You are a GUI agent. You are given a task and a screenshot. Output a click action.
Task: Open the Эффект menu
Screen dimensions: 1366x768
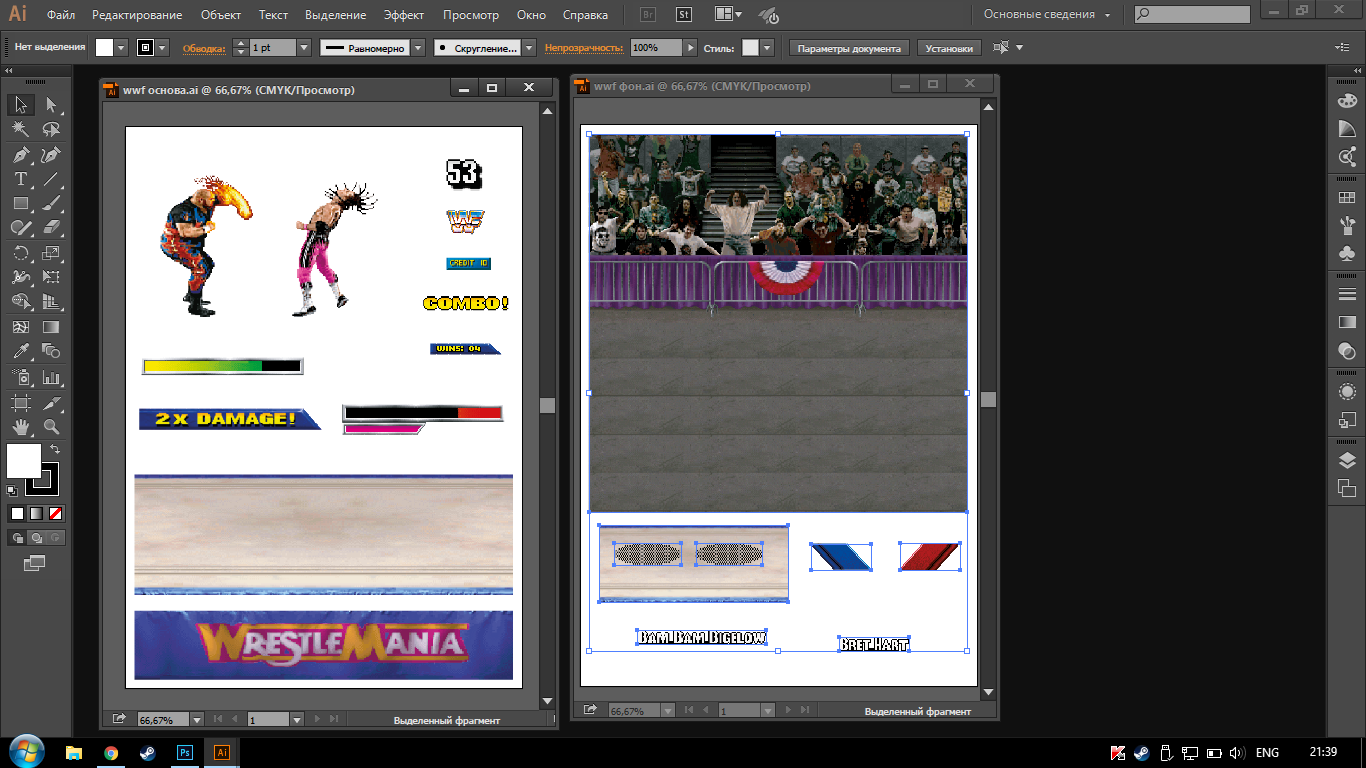[404, 15]
